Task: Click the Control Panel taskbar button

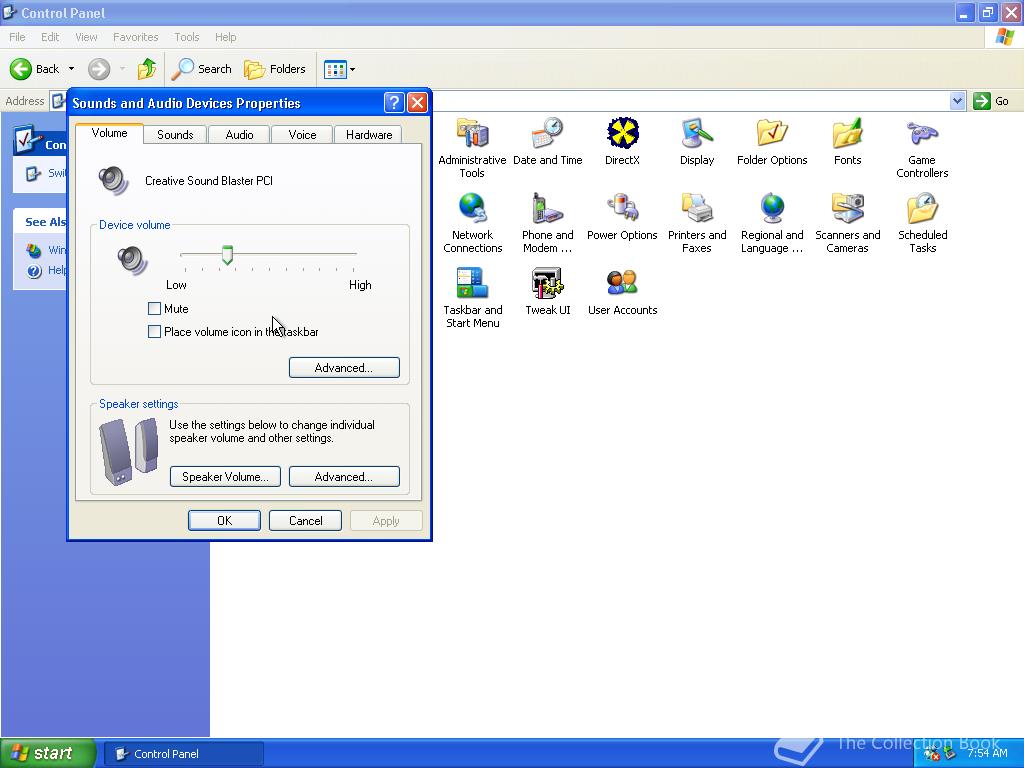Action: [x=184, y=754]
